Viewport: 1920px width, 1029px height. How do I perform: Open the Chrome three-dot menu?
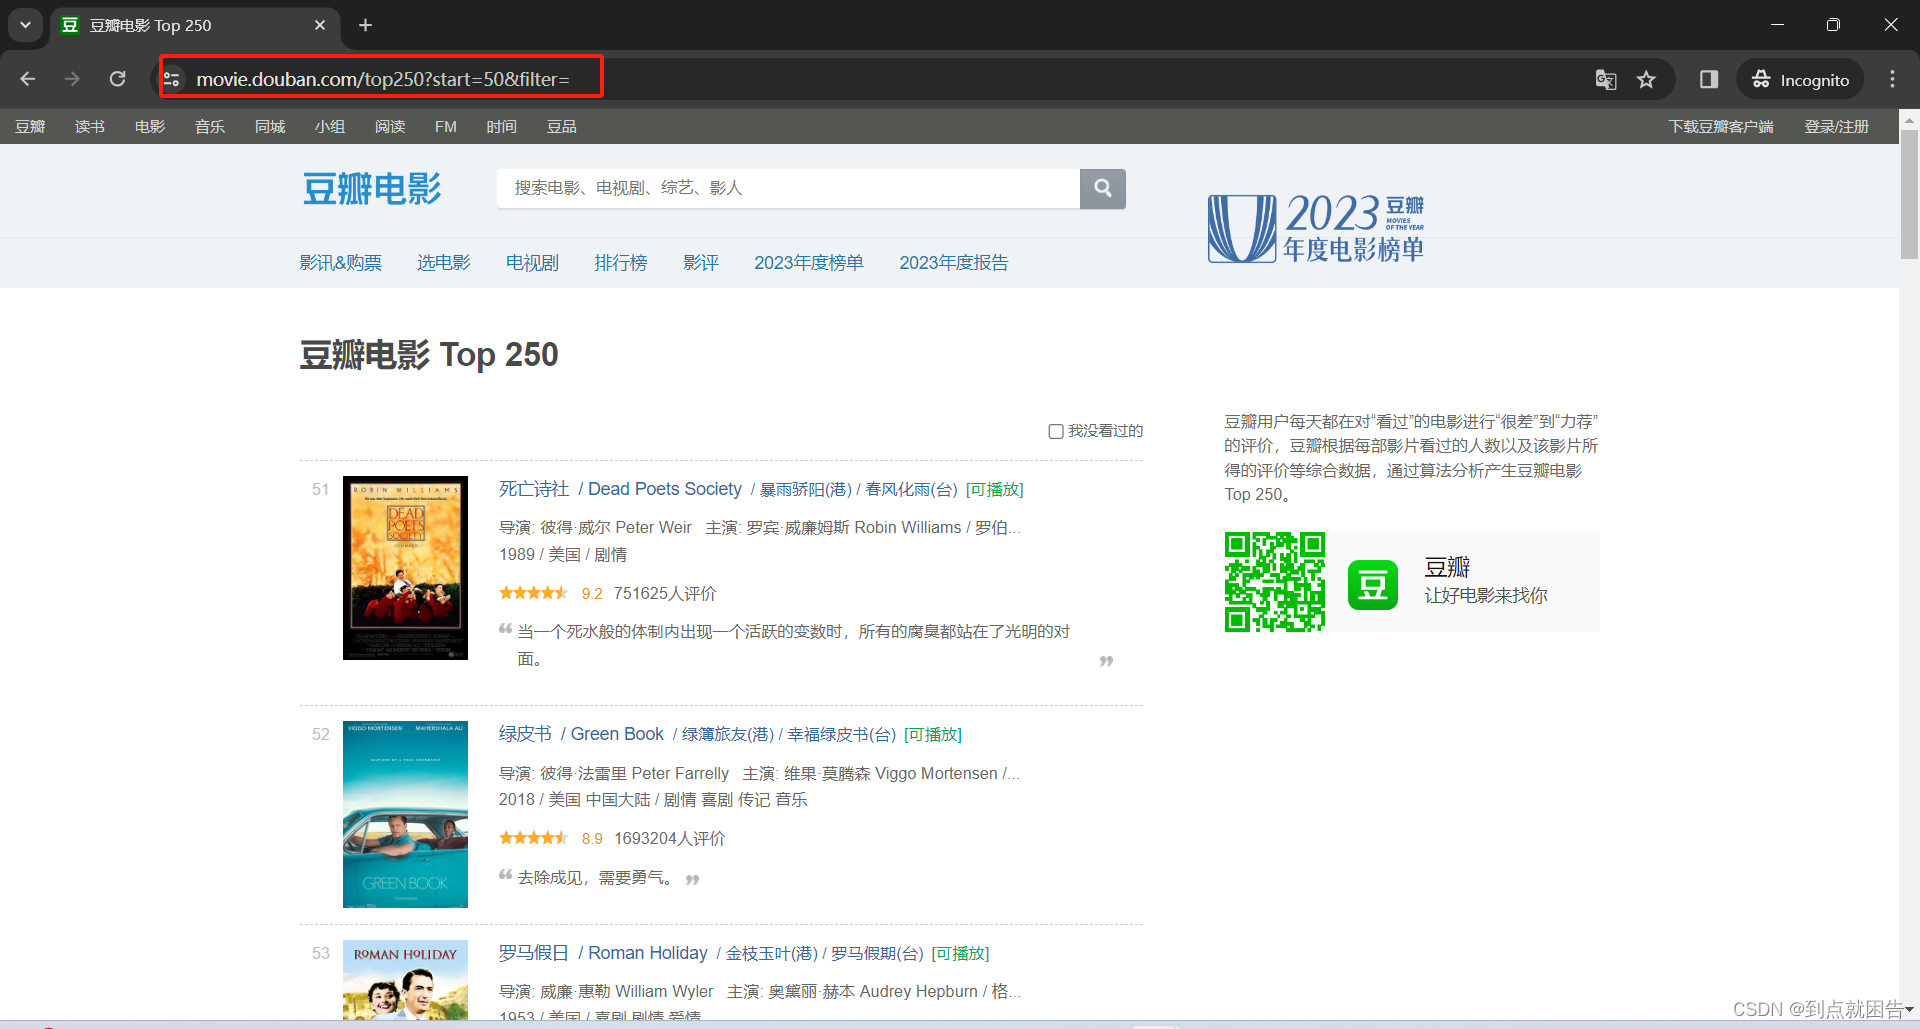(1892, 79)
